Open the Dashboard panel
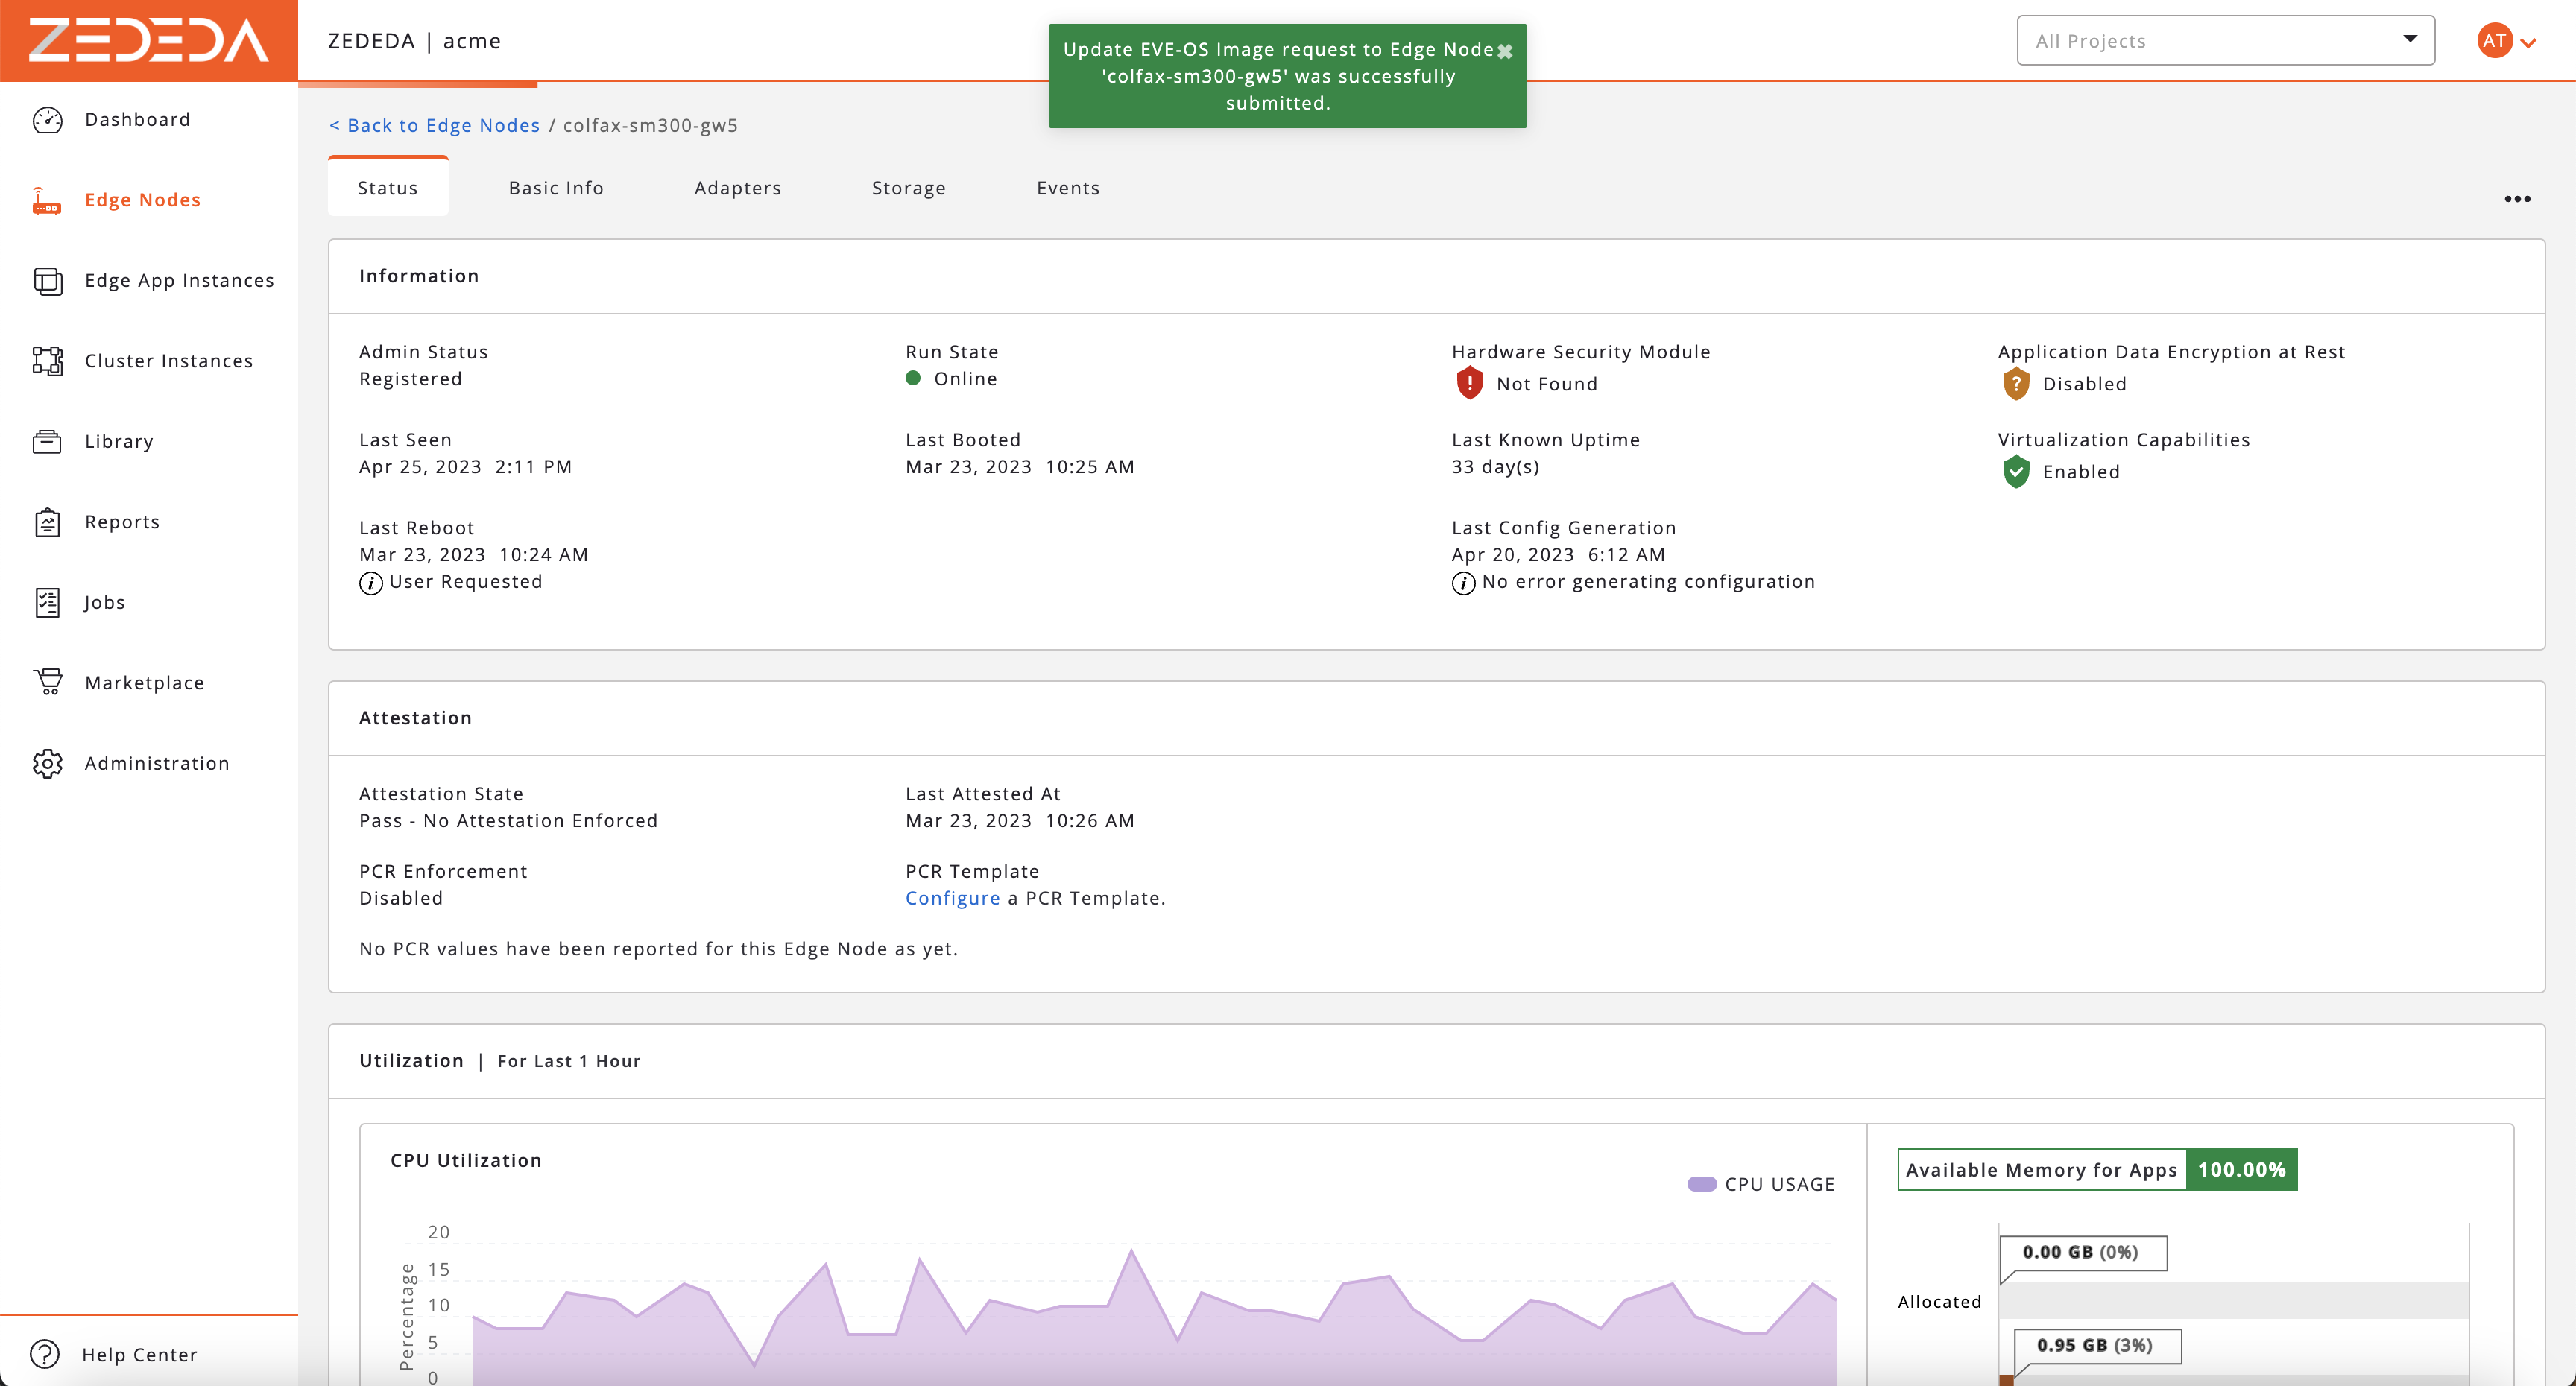Image resolution: width=2576 pixels, height=1386 pixels. pos(137,119)
